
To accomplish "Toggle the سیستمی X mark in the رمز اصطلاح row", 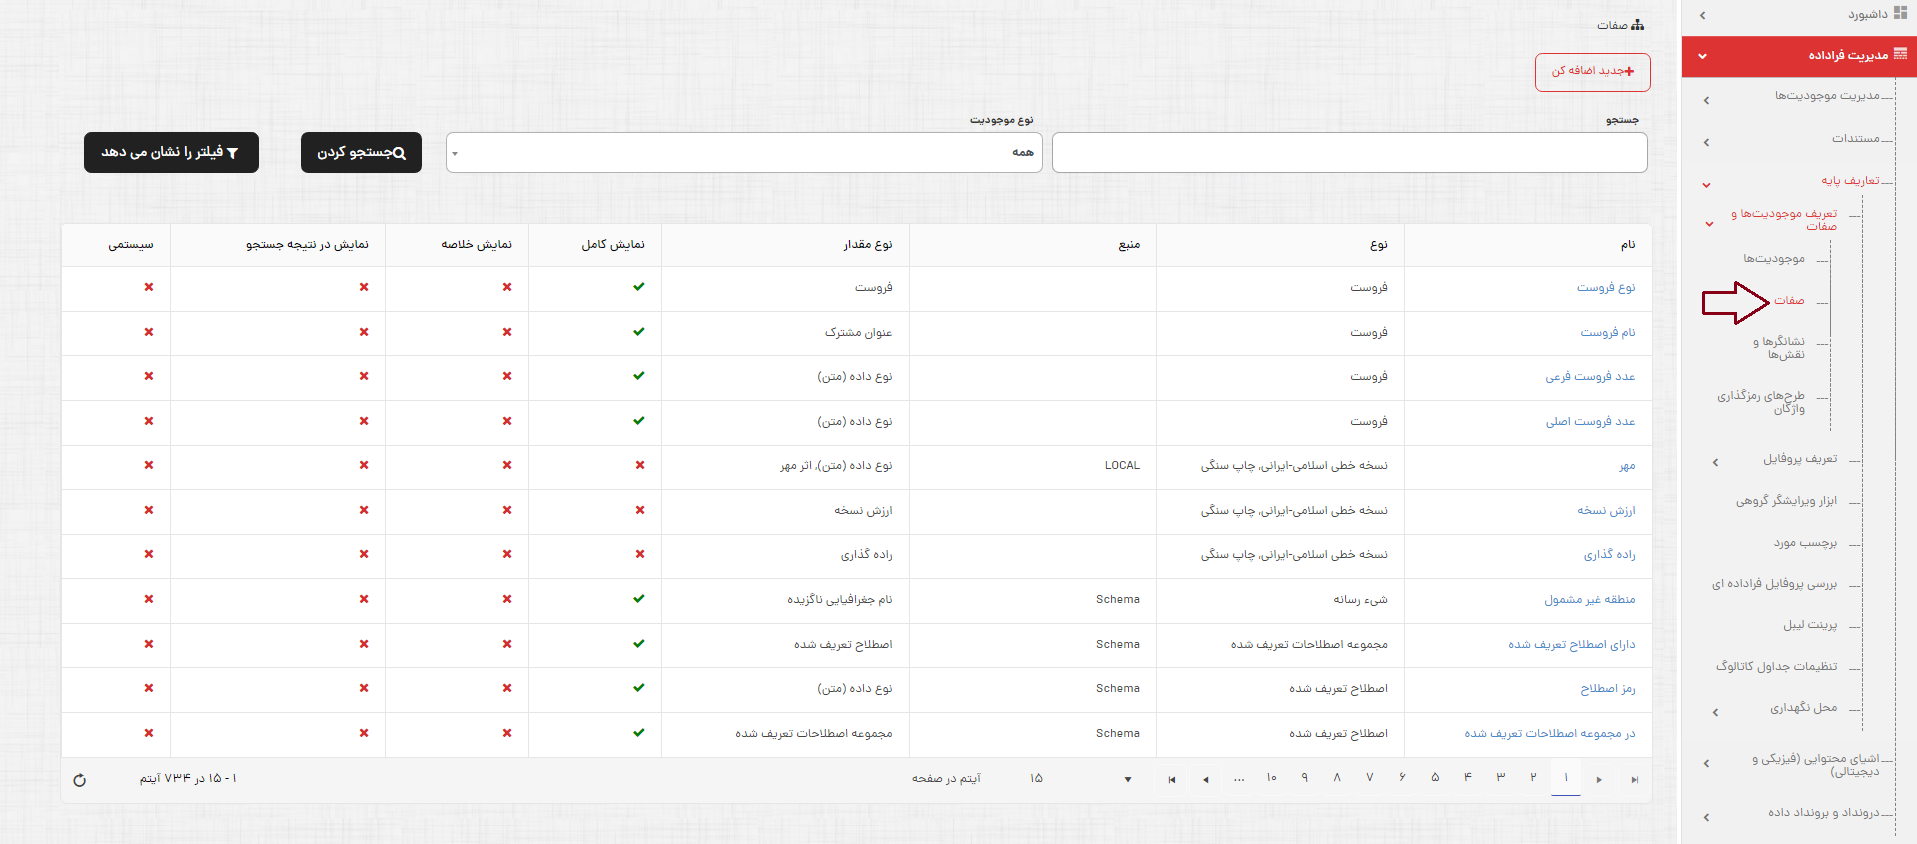I will click(149, 688).
